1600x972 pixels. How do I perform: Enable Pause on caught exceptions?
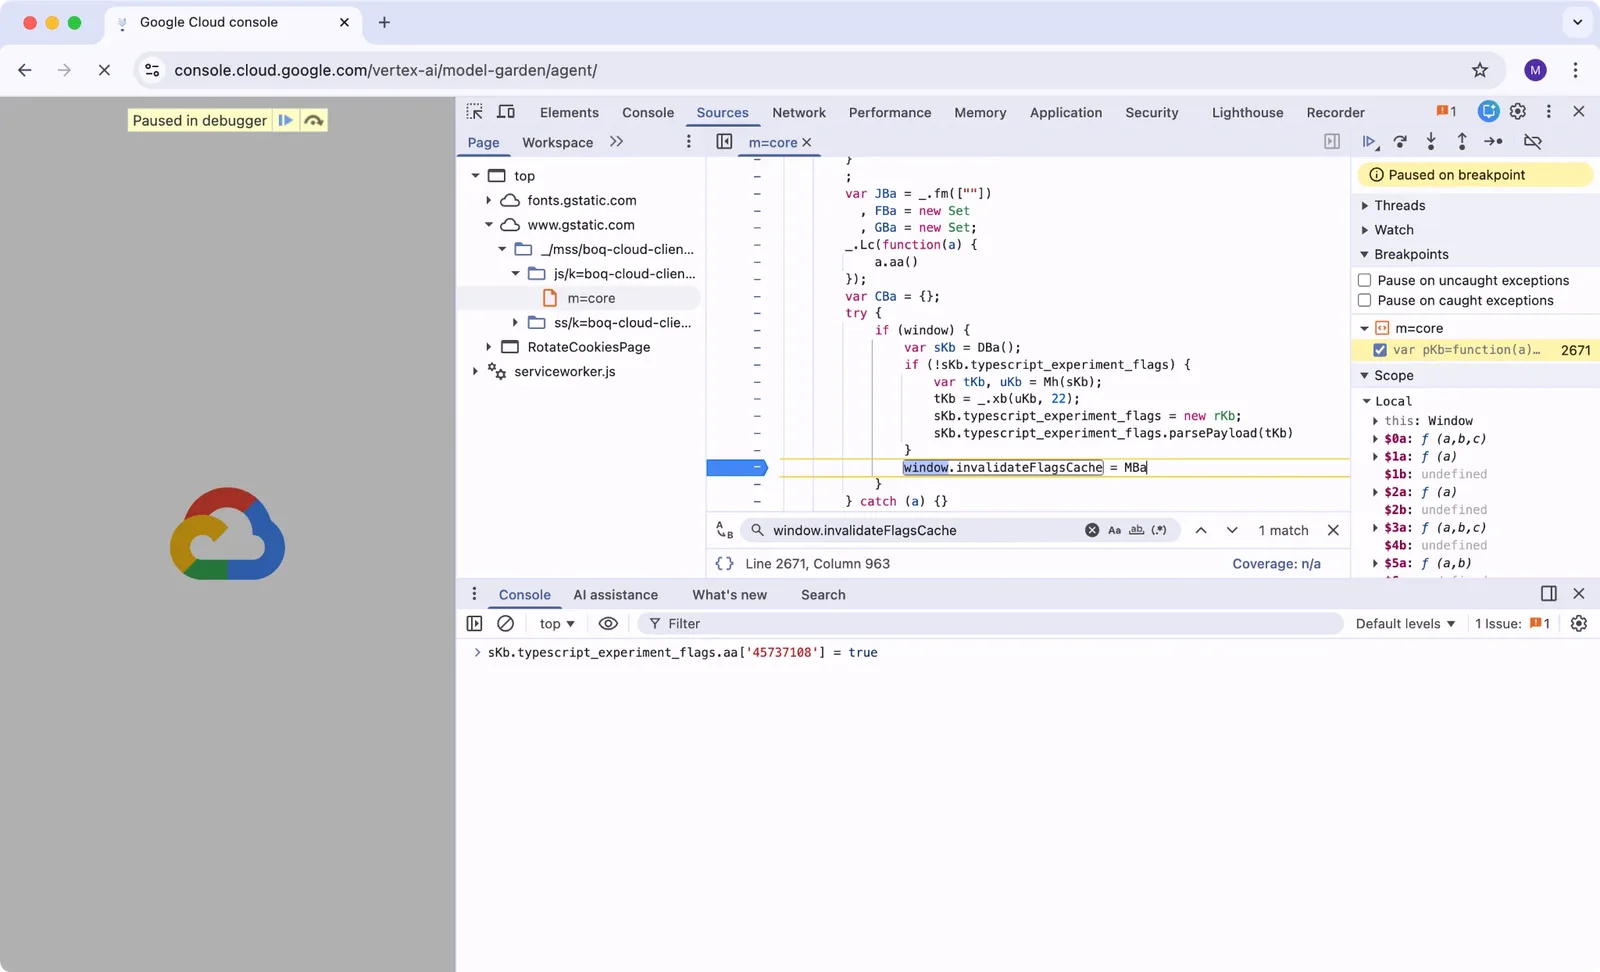(1364, 300)
